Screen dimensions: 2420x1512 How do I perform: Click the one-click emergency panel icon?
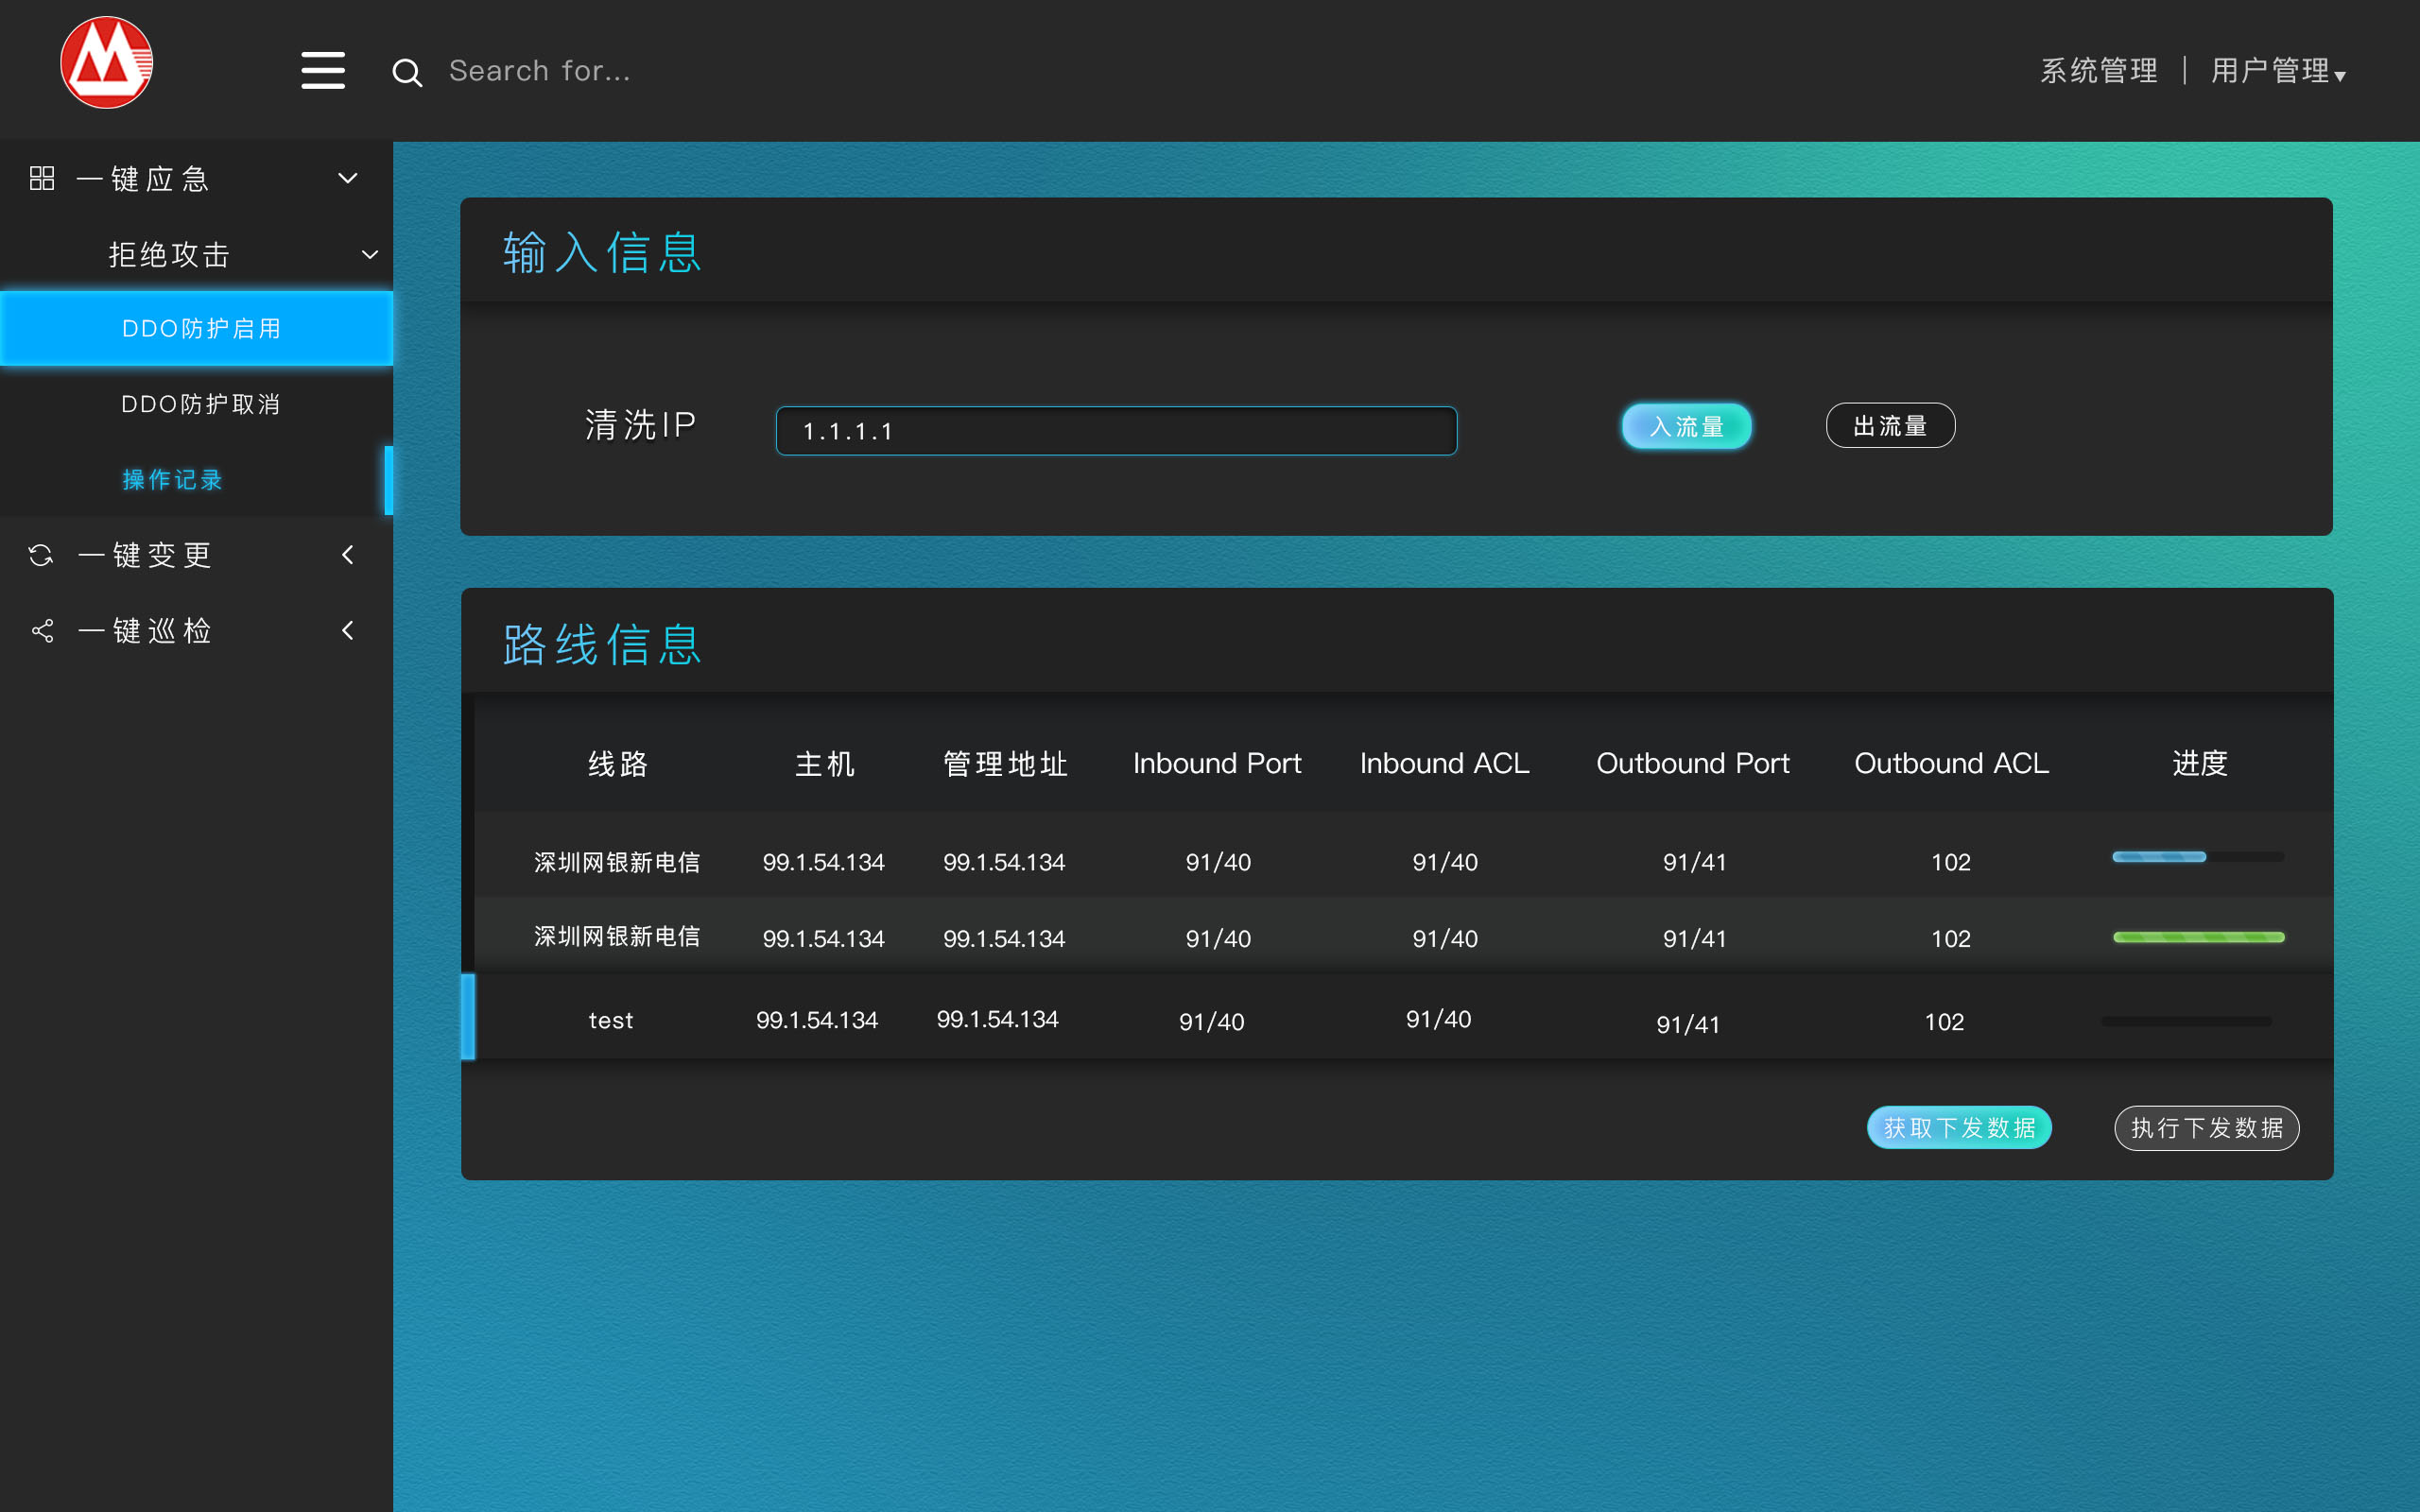tap(42, 178)
